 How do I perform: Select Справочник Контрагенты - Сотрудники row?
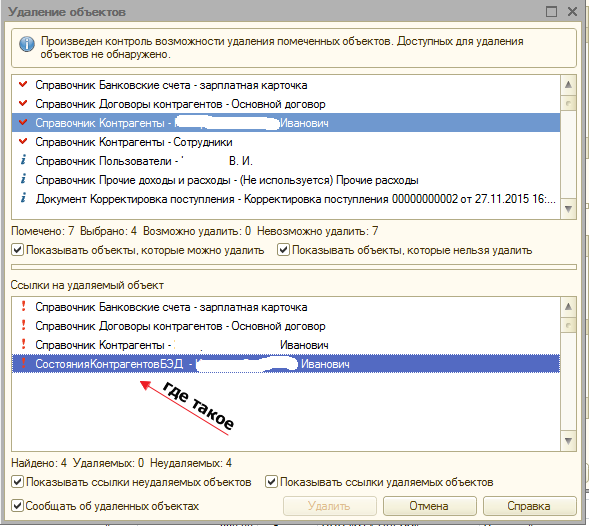pyautogui.click(x=286, y=142)
